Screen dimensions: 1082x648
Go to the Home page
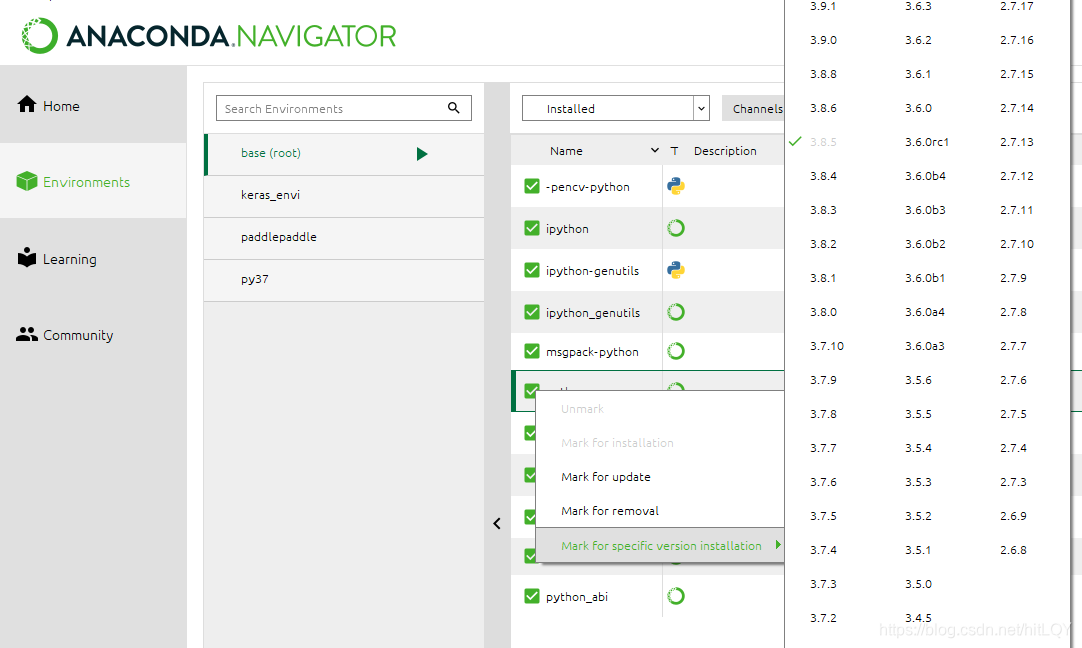(61, 106)
